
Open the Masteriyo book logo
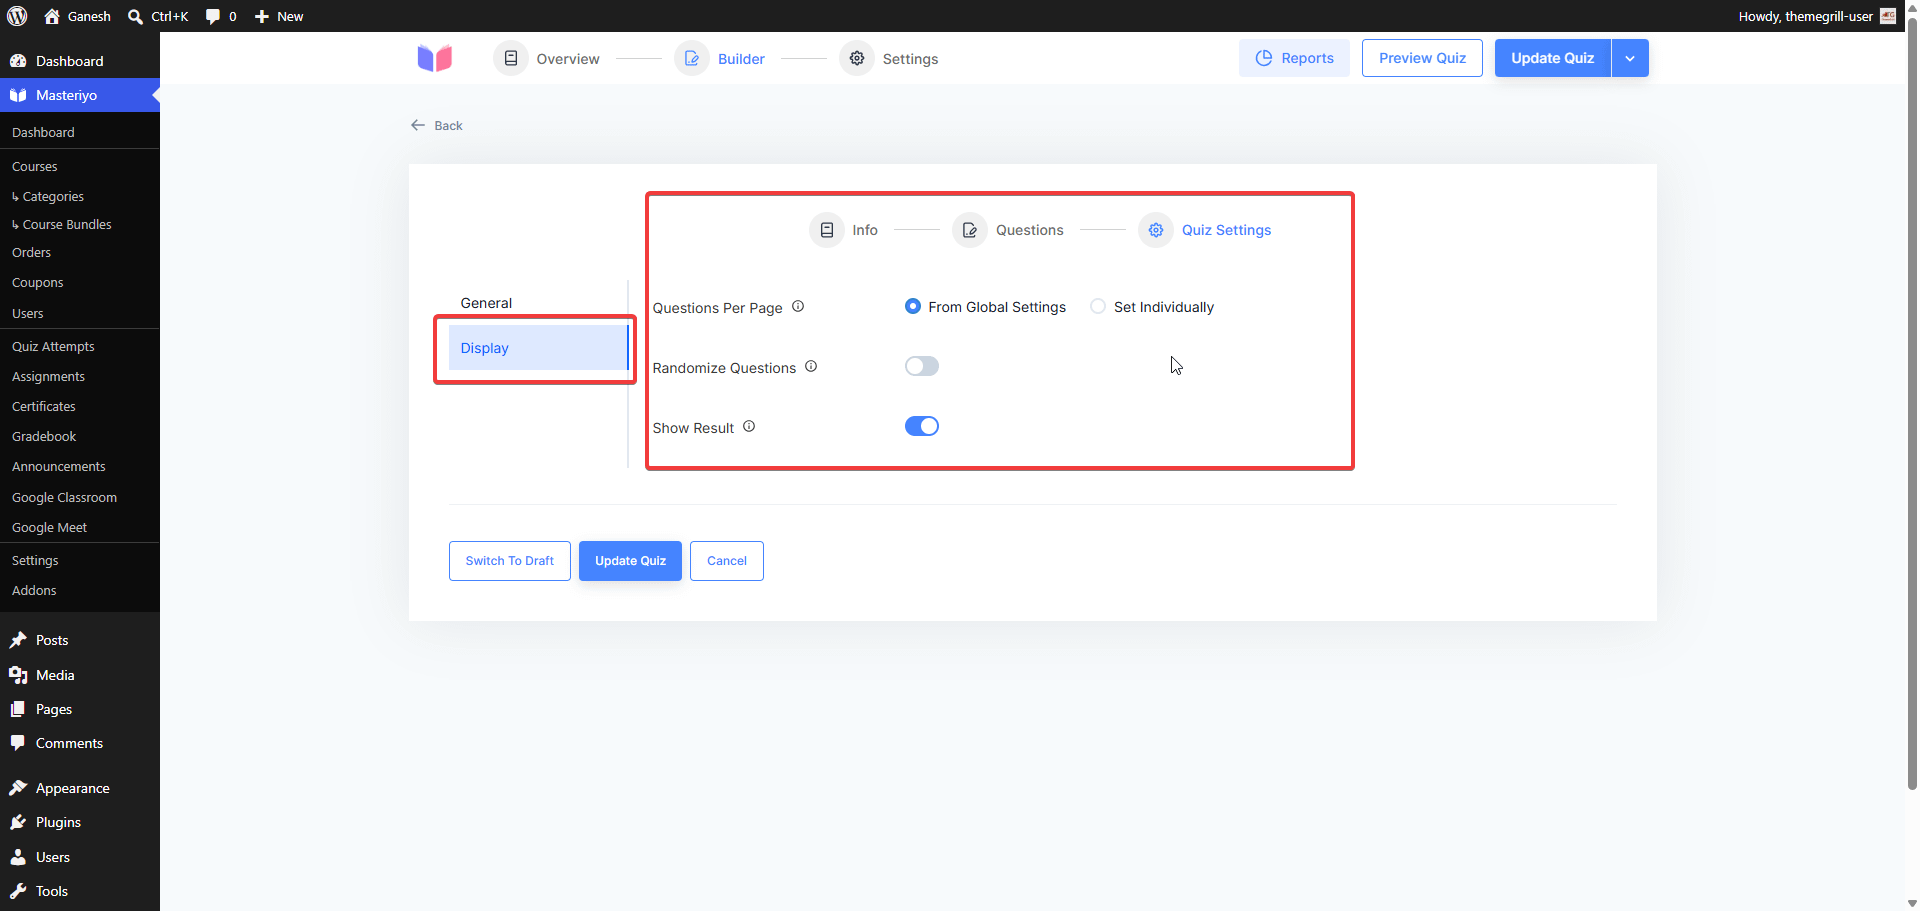(x=435, y=59)
